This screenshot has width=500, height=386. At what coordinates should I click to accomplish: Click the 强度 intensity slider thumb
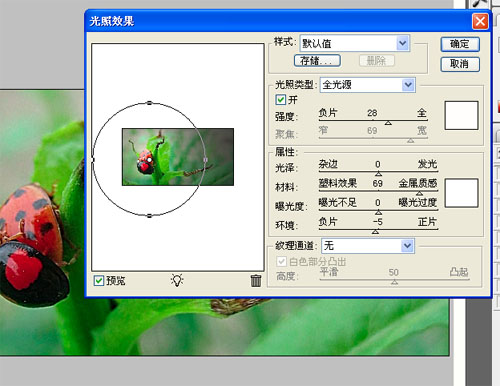pyautogui.click(x=388, y=123)
